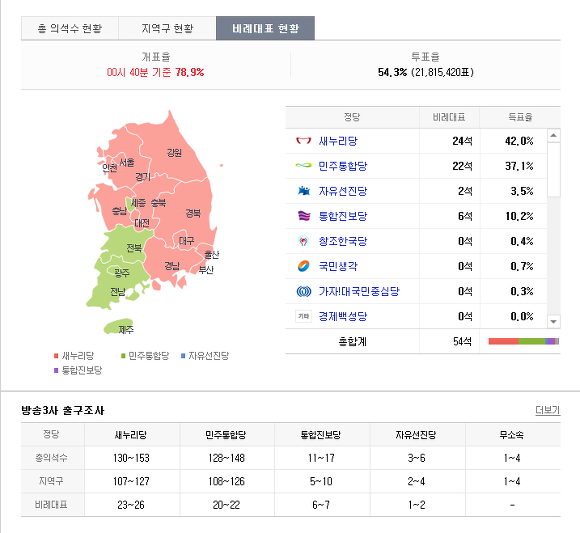Click the party list scrollbar thumb

point(553,169)
